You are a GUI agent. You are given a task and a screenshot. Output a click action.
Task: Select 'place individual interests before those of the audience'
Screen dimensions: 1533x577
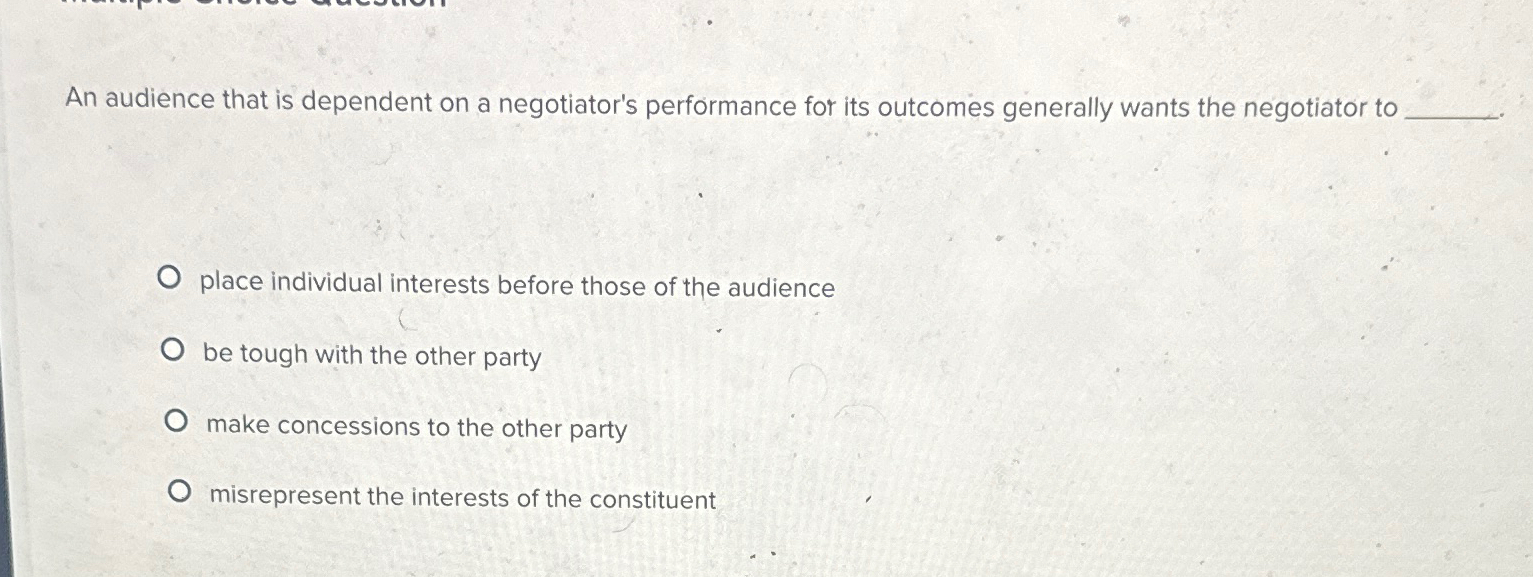516,287
